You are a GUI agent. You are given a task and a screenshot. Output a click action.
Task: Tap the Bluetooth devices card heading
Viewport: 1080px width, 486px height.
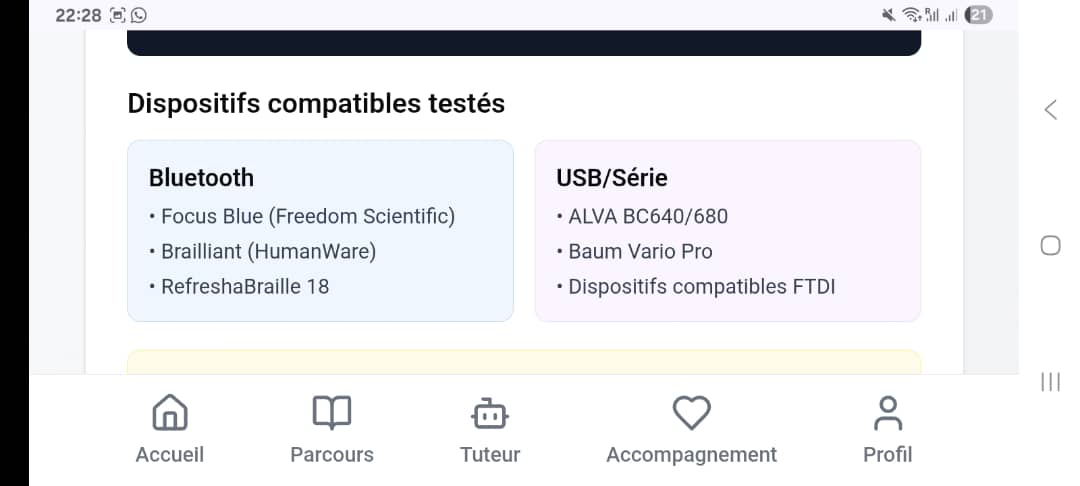[201, 178]
